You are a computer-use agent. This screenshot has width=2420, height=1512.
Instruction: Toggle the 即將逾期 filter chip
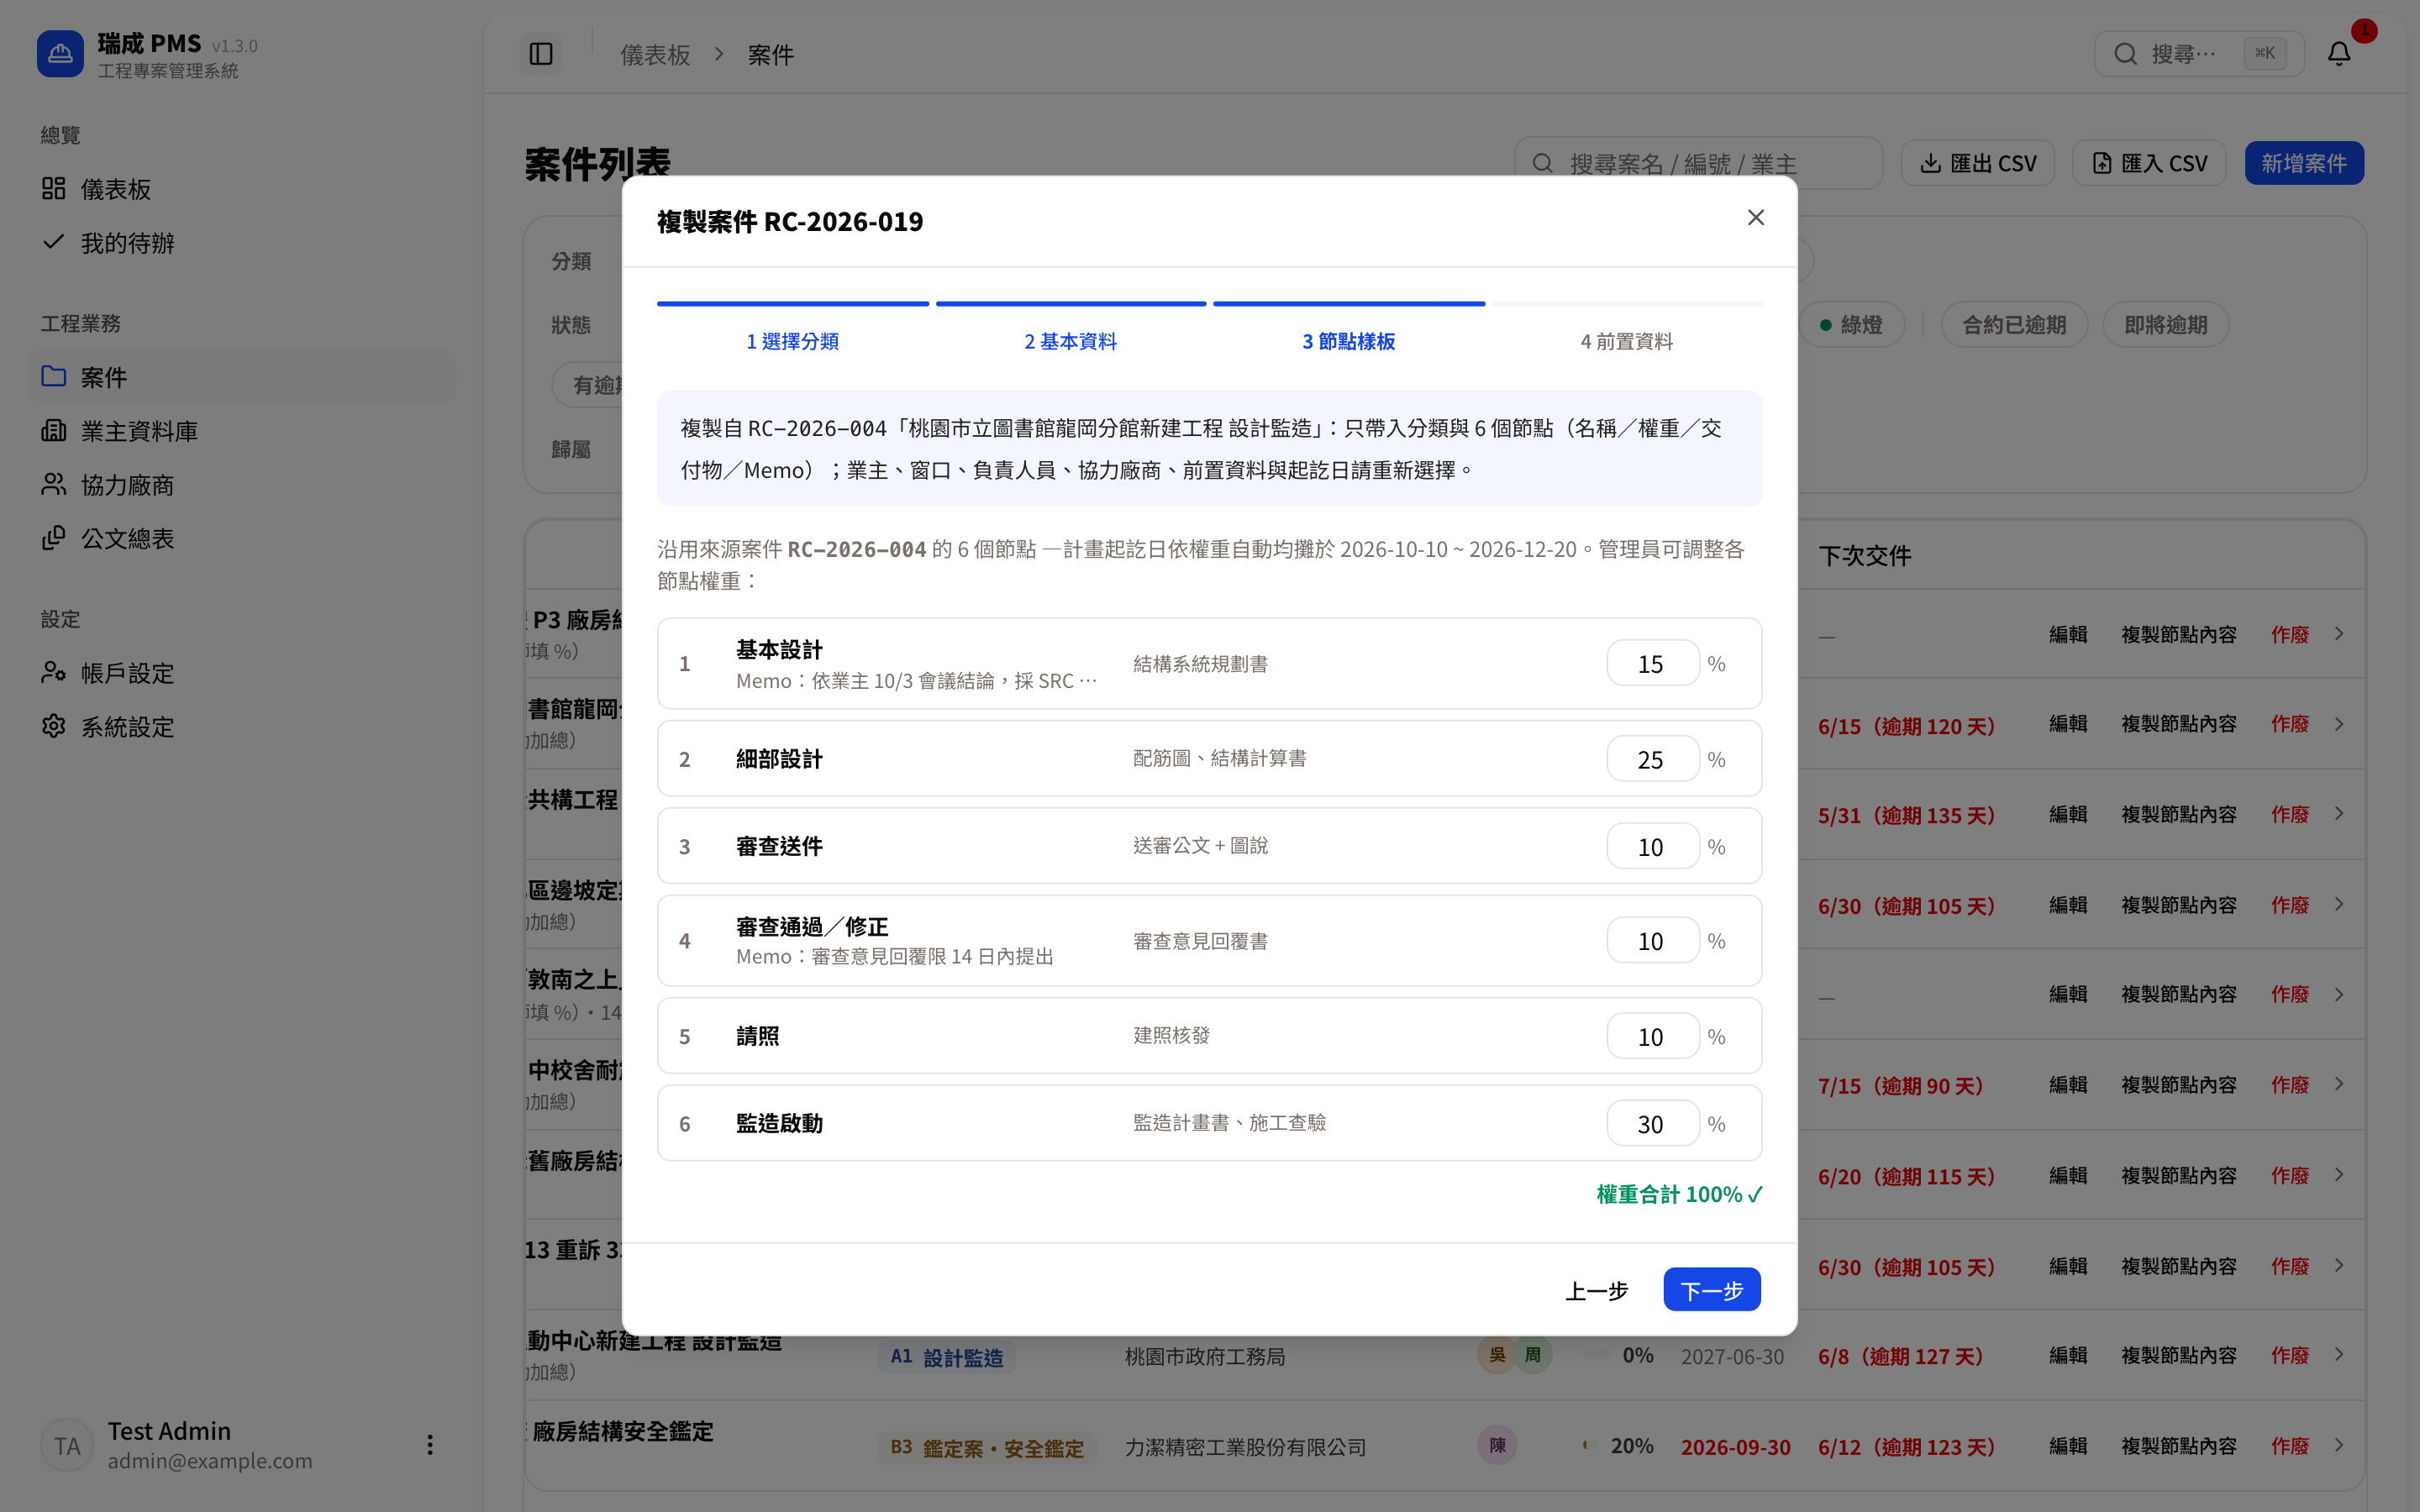pyautogui.click(x=2166, y=325)
